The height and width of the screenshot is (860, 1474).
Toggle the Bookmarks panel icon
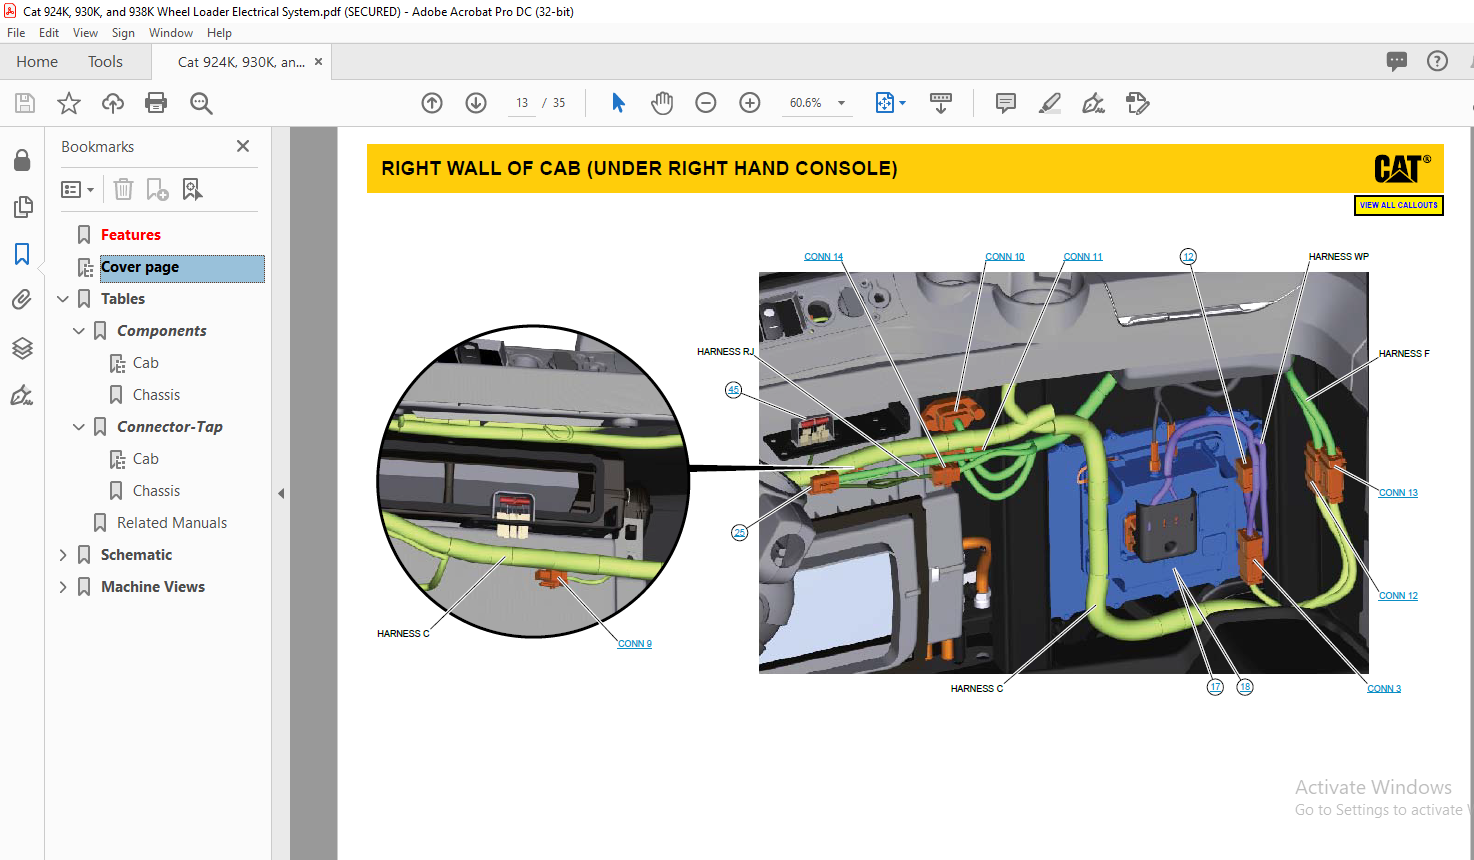[22, 254]
